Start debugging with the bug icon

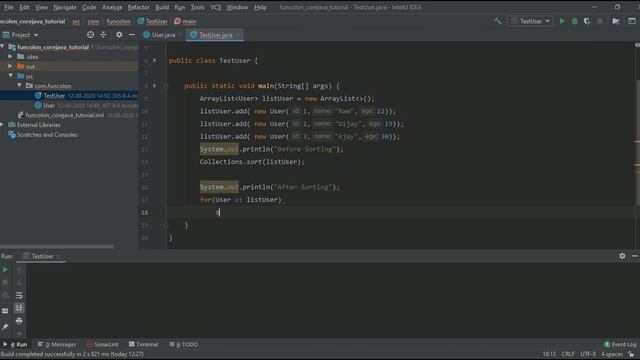coord(574,21)
